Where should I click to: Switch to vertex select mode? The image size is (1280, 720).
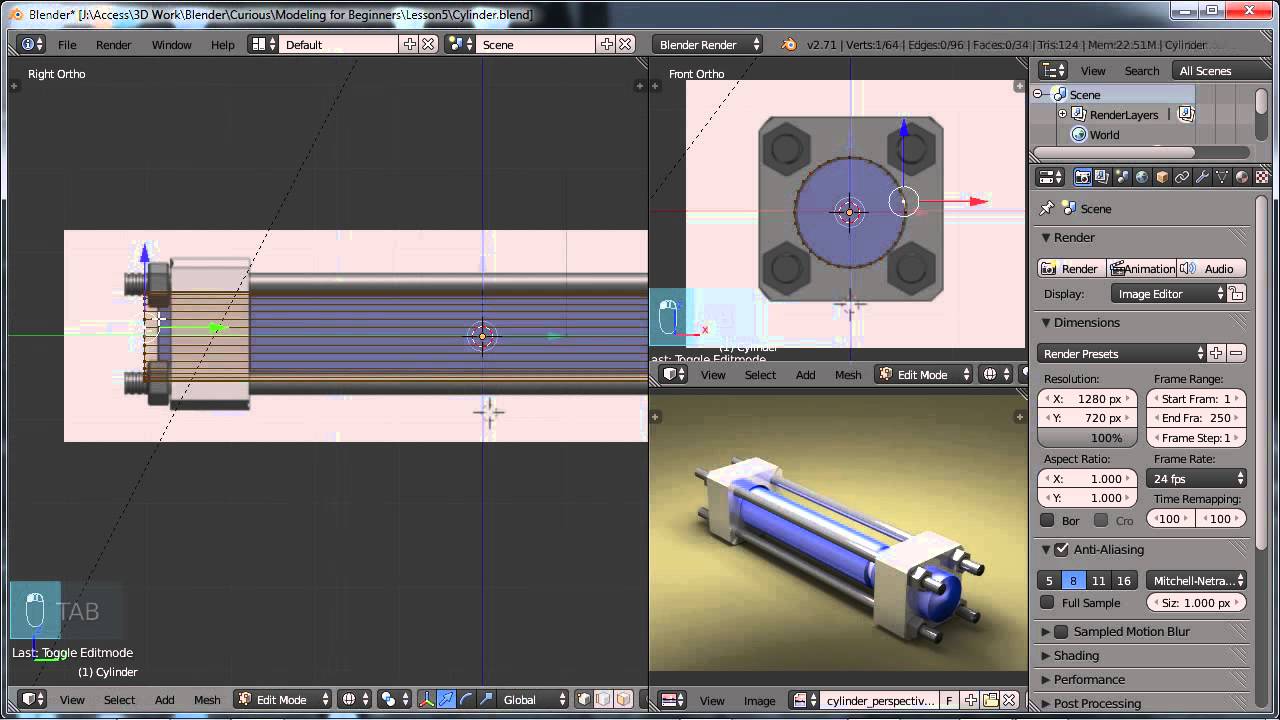(584, 700)
